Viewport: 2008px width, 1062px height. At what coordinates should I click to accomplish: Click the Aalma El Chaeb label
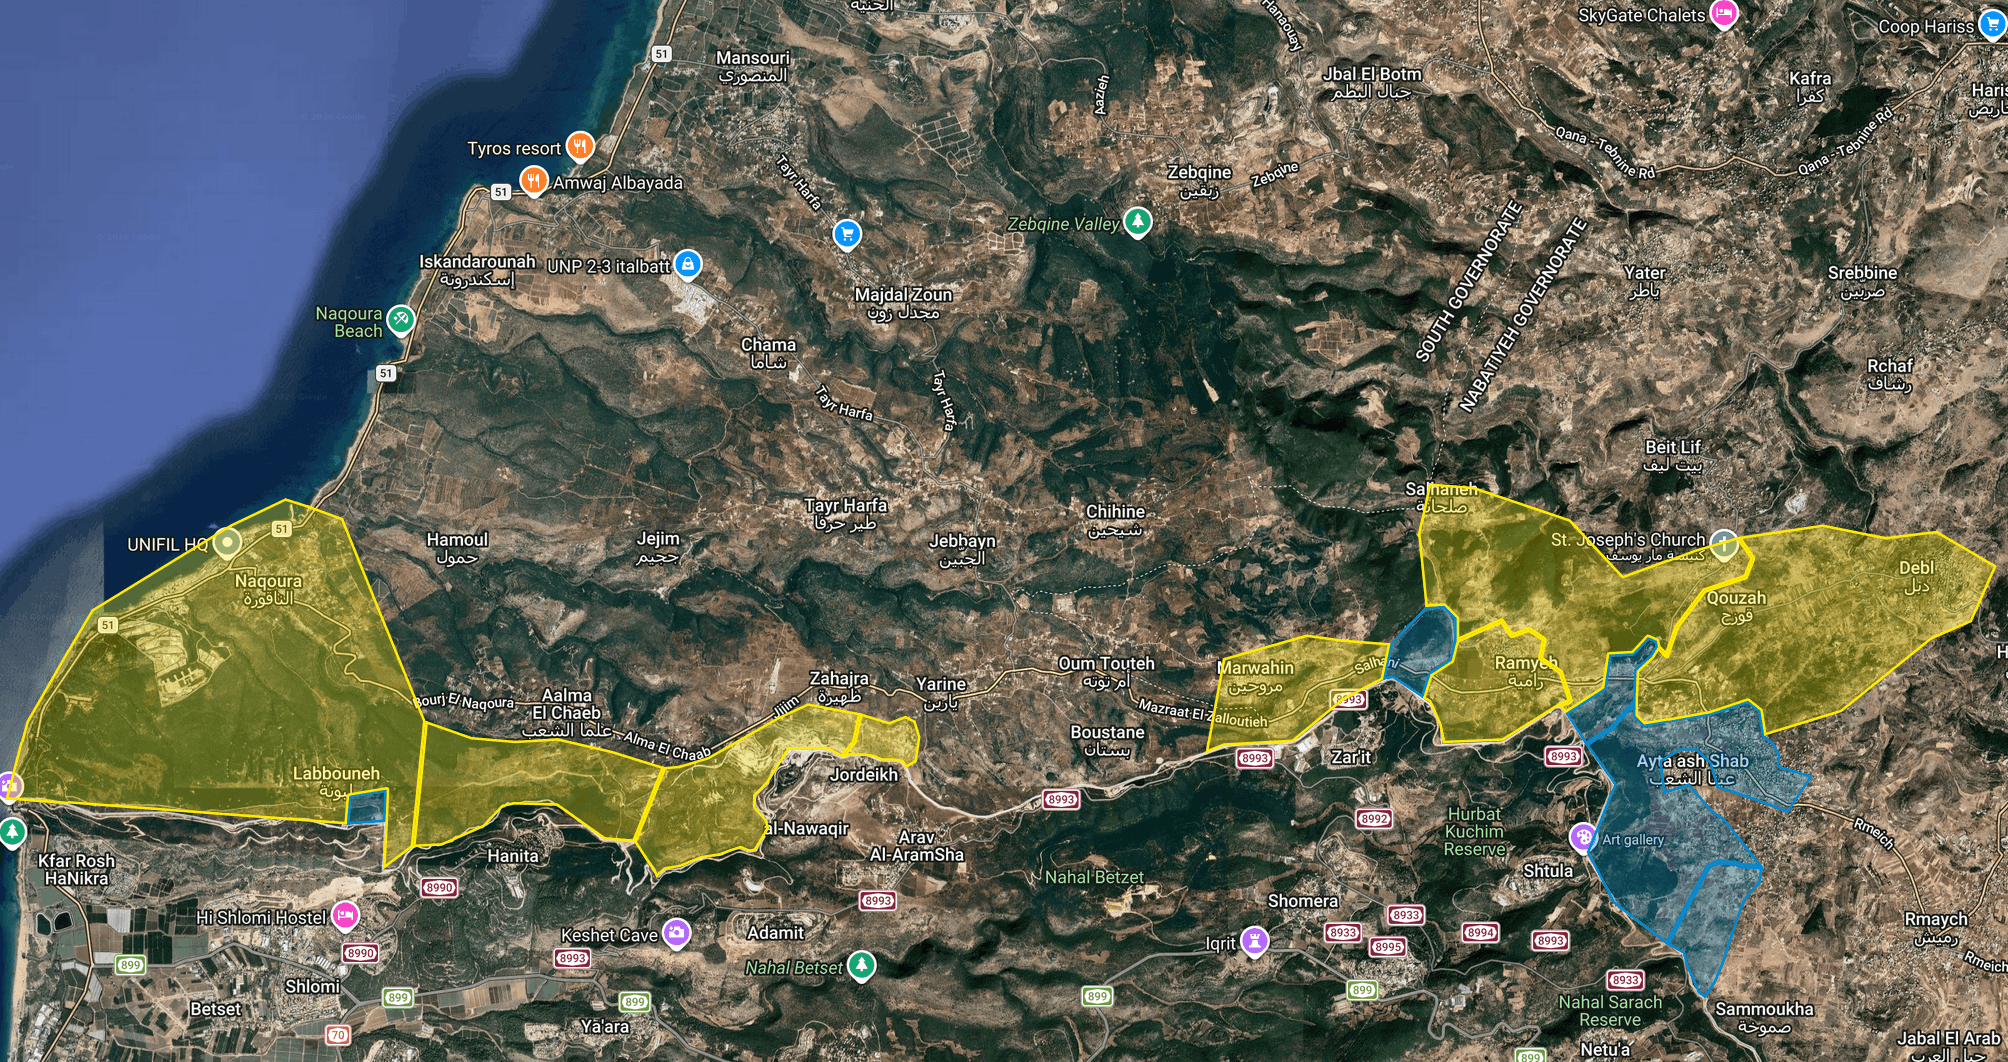566,712
